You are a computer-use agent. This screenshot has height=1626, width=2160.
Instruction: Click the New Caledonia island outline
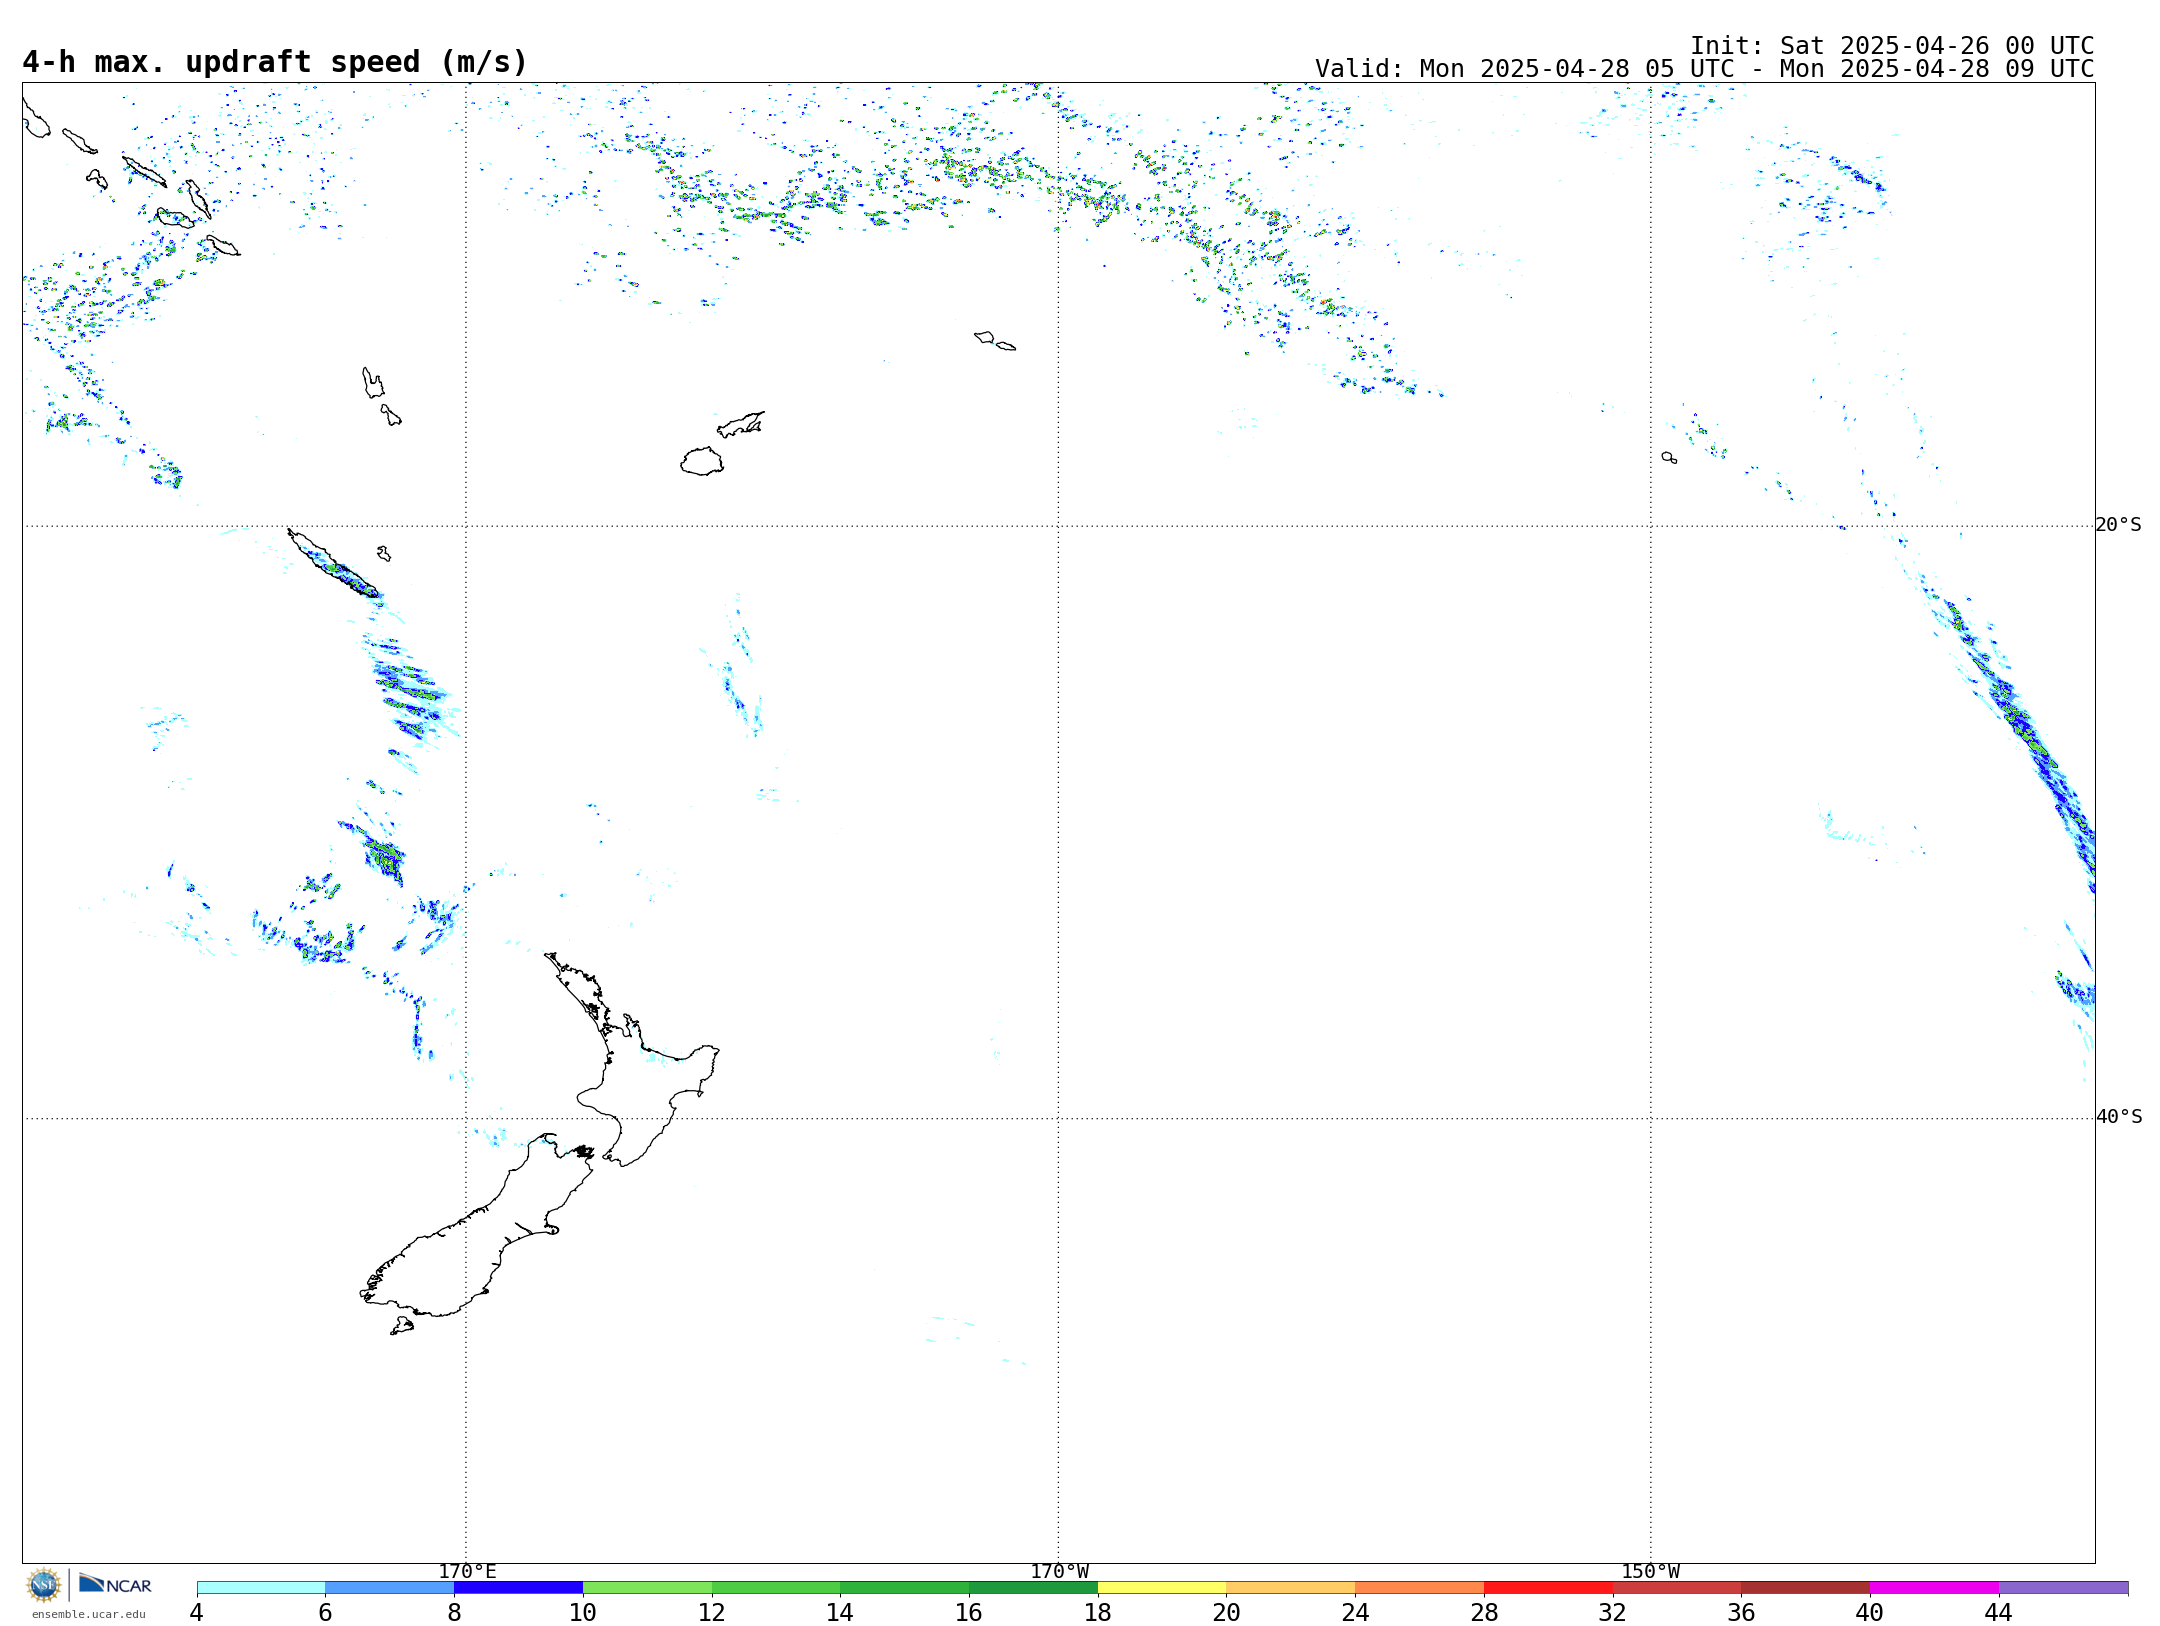pos(333,564)
